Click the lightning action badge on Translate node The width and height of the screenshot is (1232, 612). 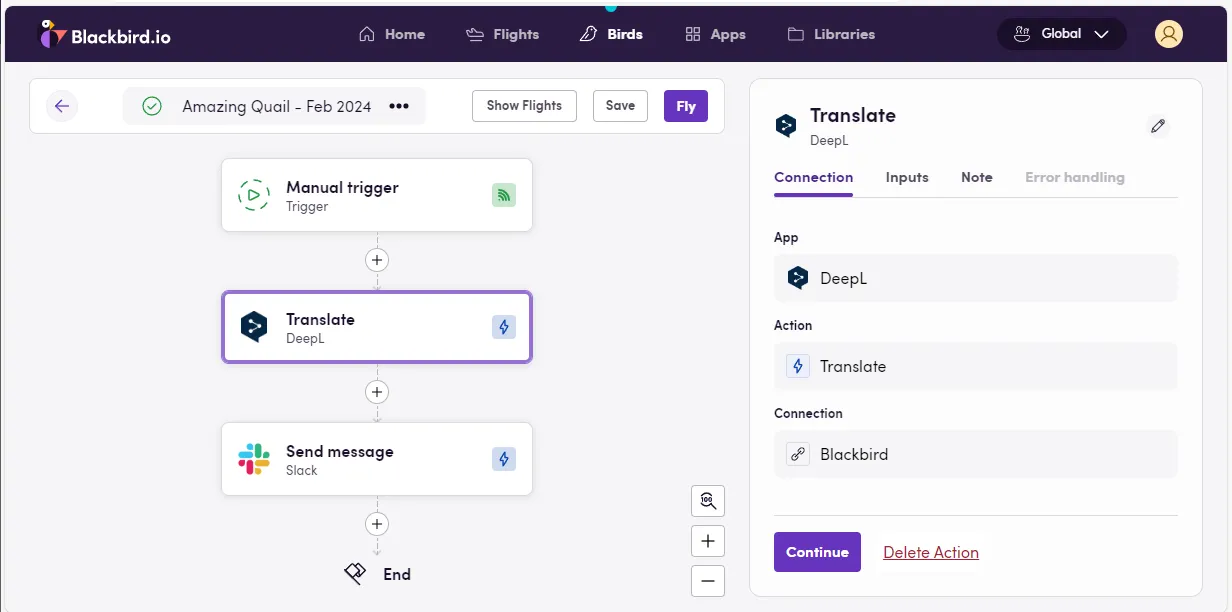pyautogui.click(x=503, y=327)
